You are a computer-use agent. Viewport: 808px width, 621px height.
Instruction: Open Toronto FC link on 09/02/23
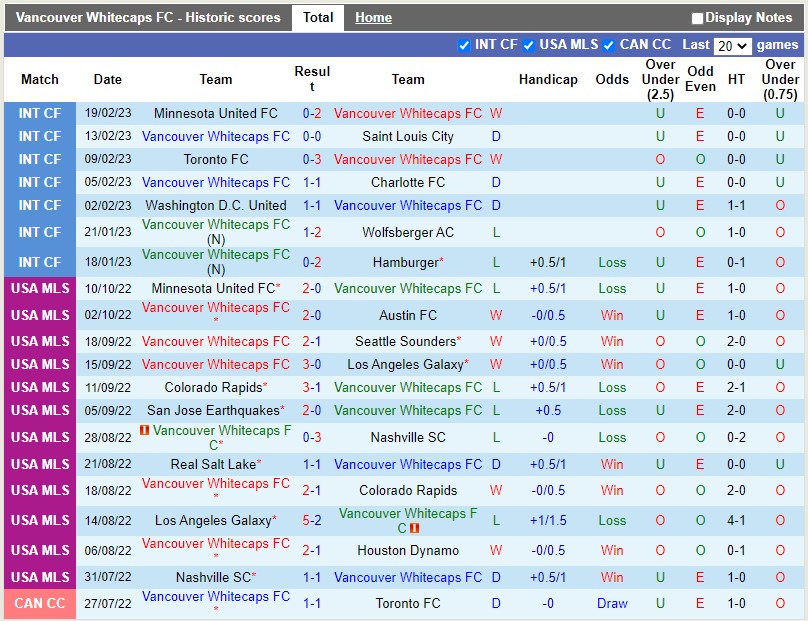point(215,159)
